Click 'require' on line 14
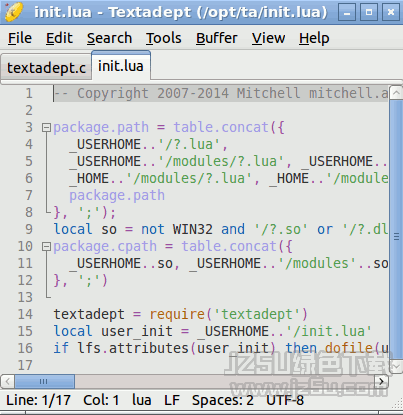This screenshot has width=403, height=415. pyautogui.click(x=177, y=314)
